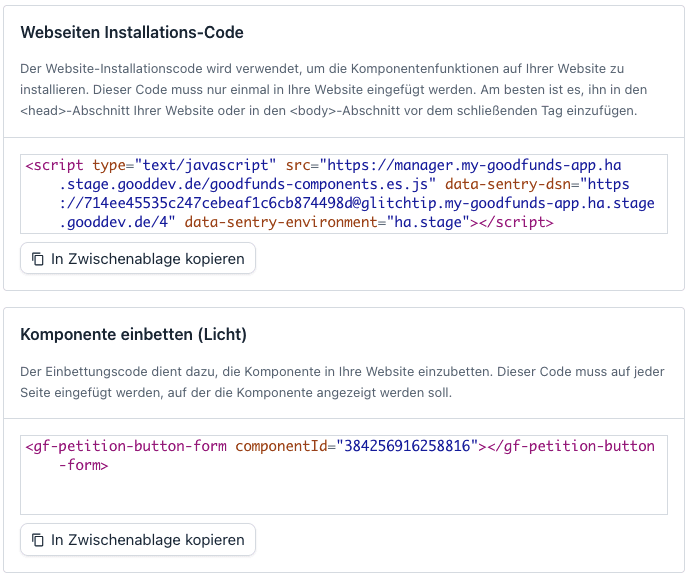Click the '-form>' closing tag line
The image size is (689, 578).
(83, 465)
